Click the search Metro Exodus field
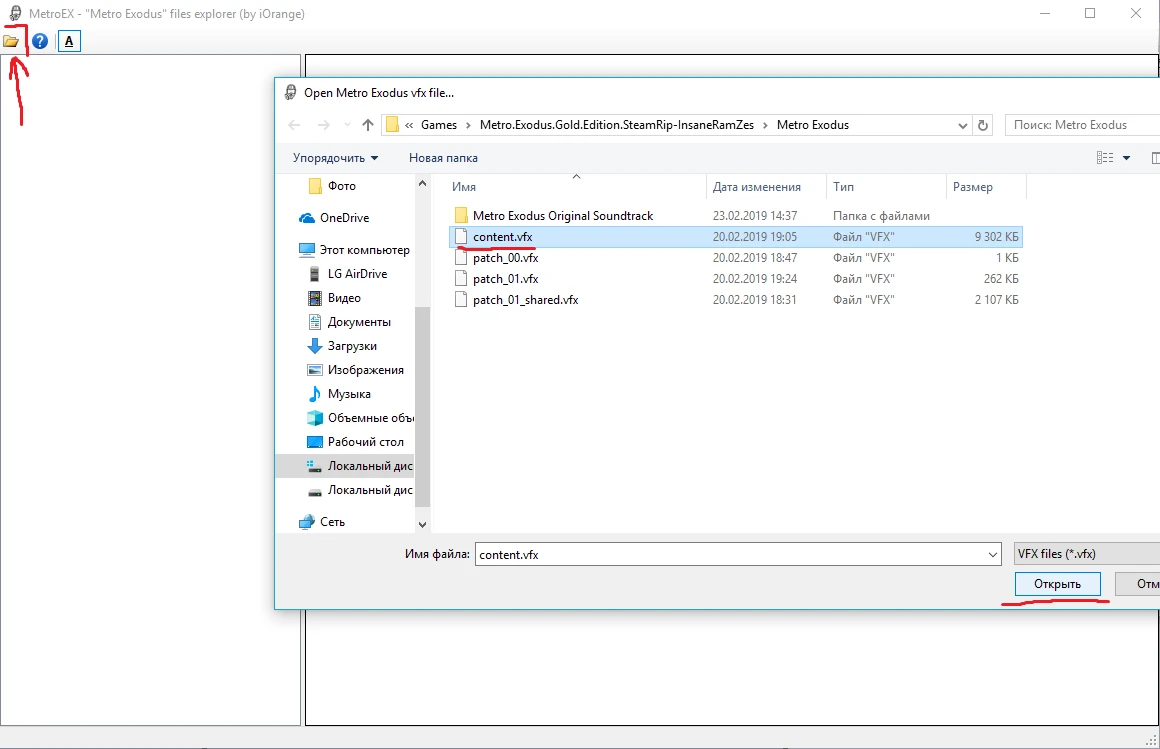This screenshot has width=1160, height=749. tap(1080, 125)
